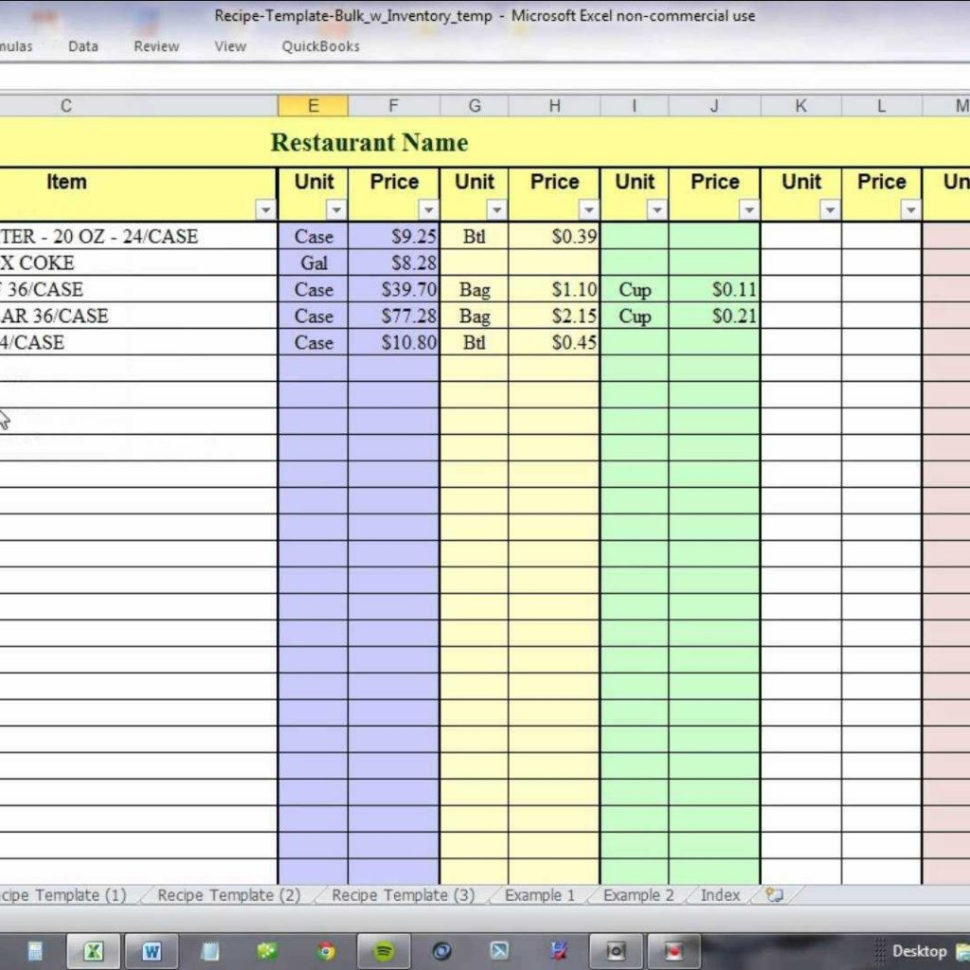Click the screenshot capture tool in the taskbar

pyautogui.click(x=616, y=950)
